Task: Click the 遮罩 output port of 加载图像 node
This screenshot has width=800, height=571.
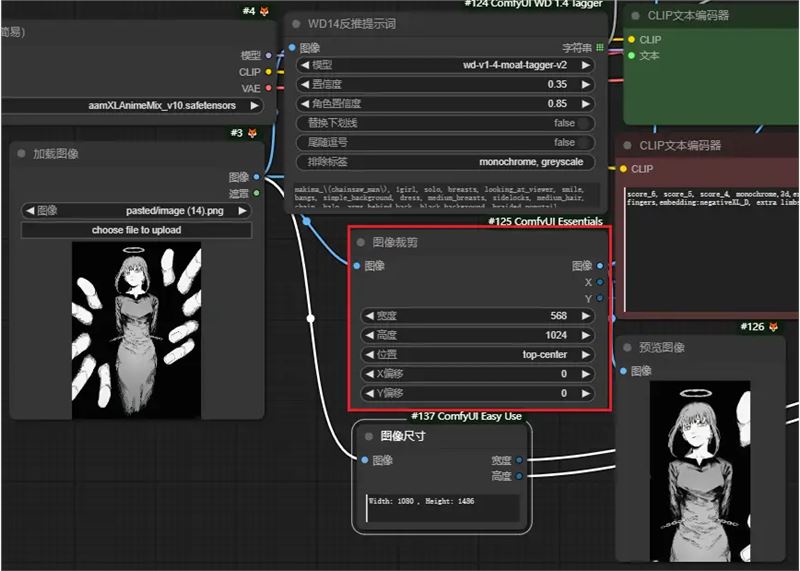Action: (x=257, y=193)
